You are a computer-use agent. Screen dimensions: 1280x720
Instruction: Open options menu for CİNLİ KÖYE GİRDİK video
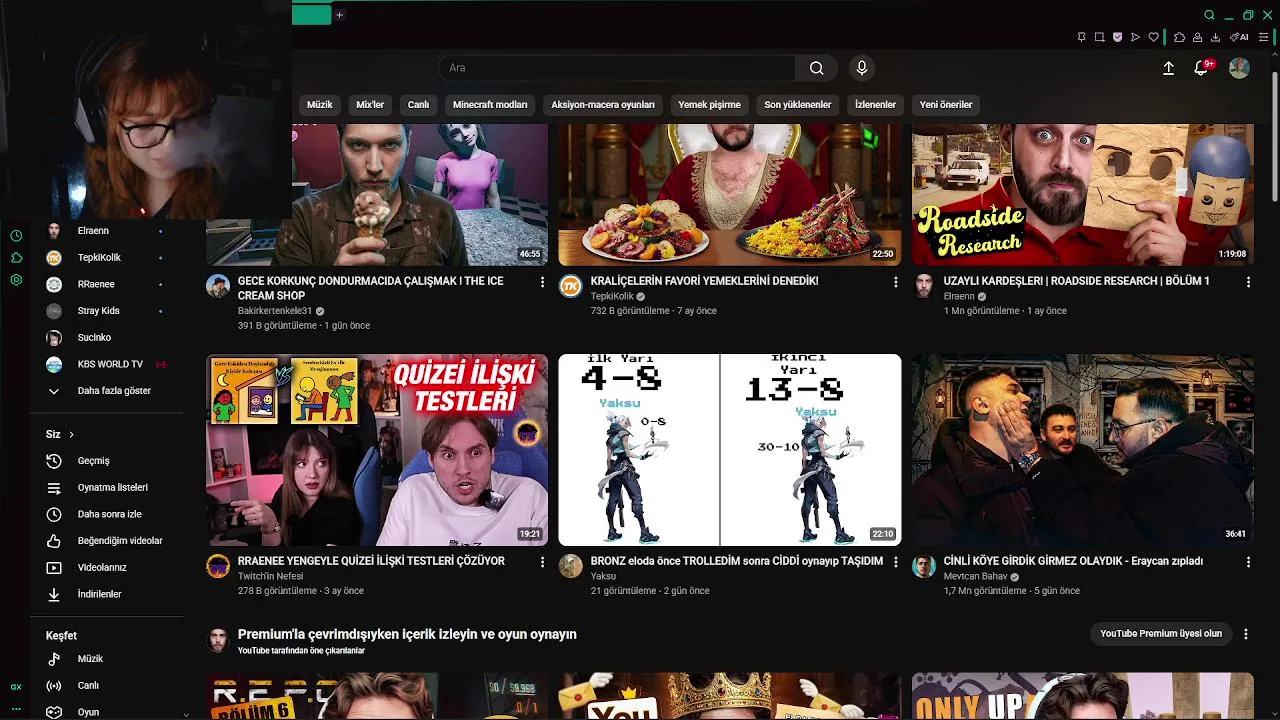pos(1248,563)
